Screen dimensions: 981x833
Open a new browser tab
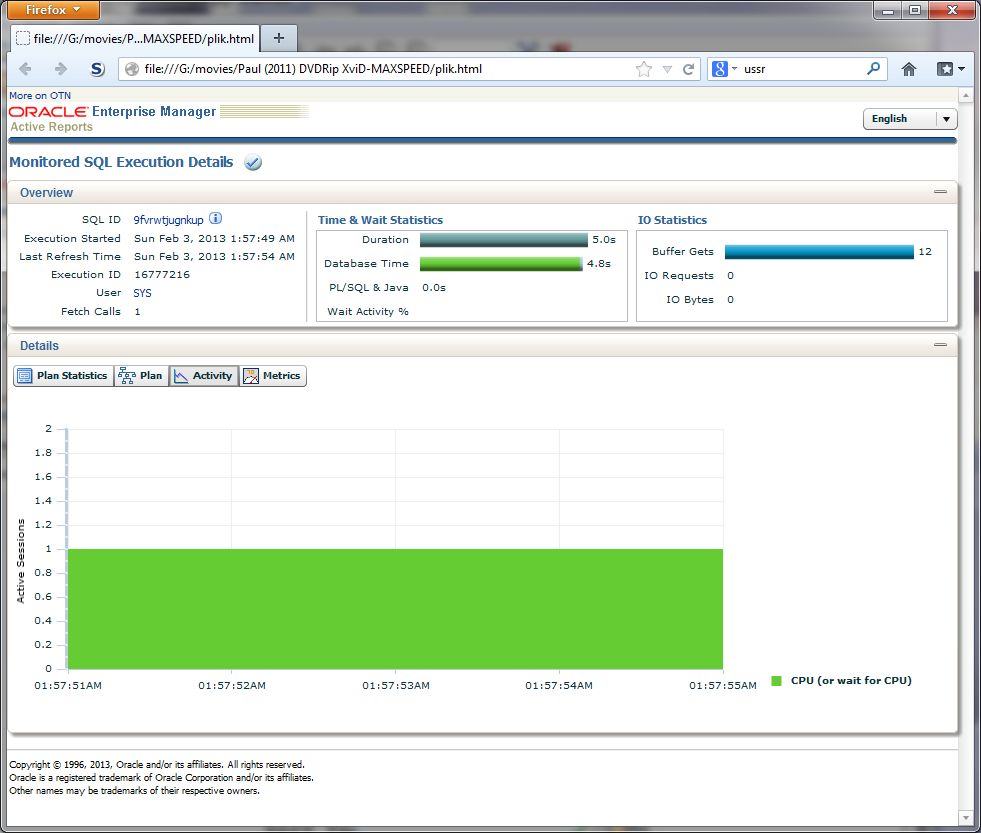tap(279, 38)
